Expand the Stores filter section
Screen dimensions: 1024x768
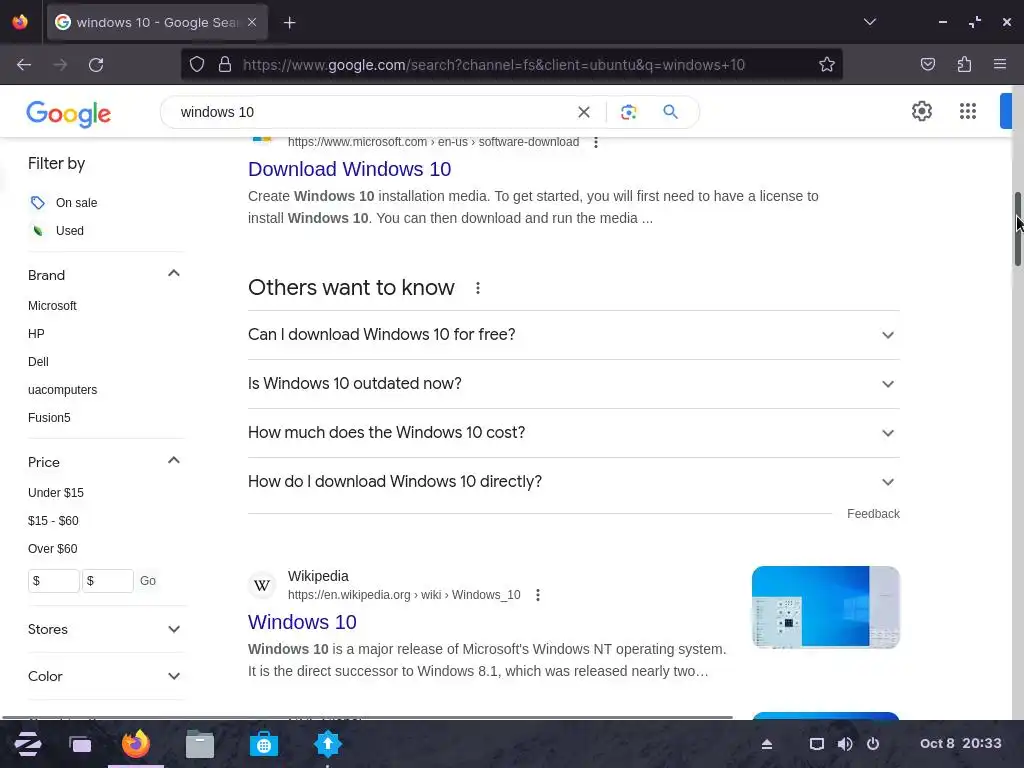click(x=174, y=630)
